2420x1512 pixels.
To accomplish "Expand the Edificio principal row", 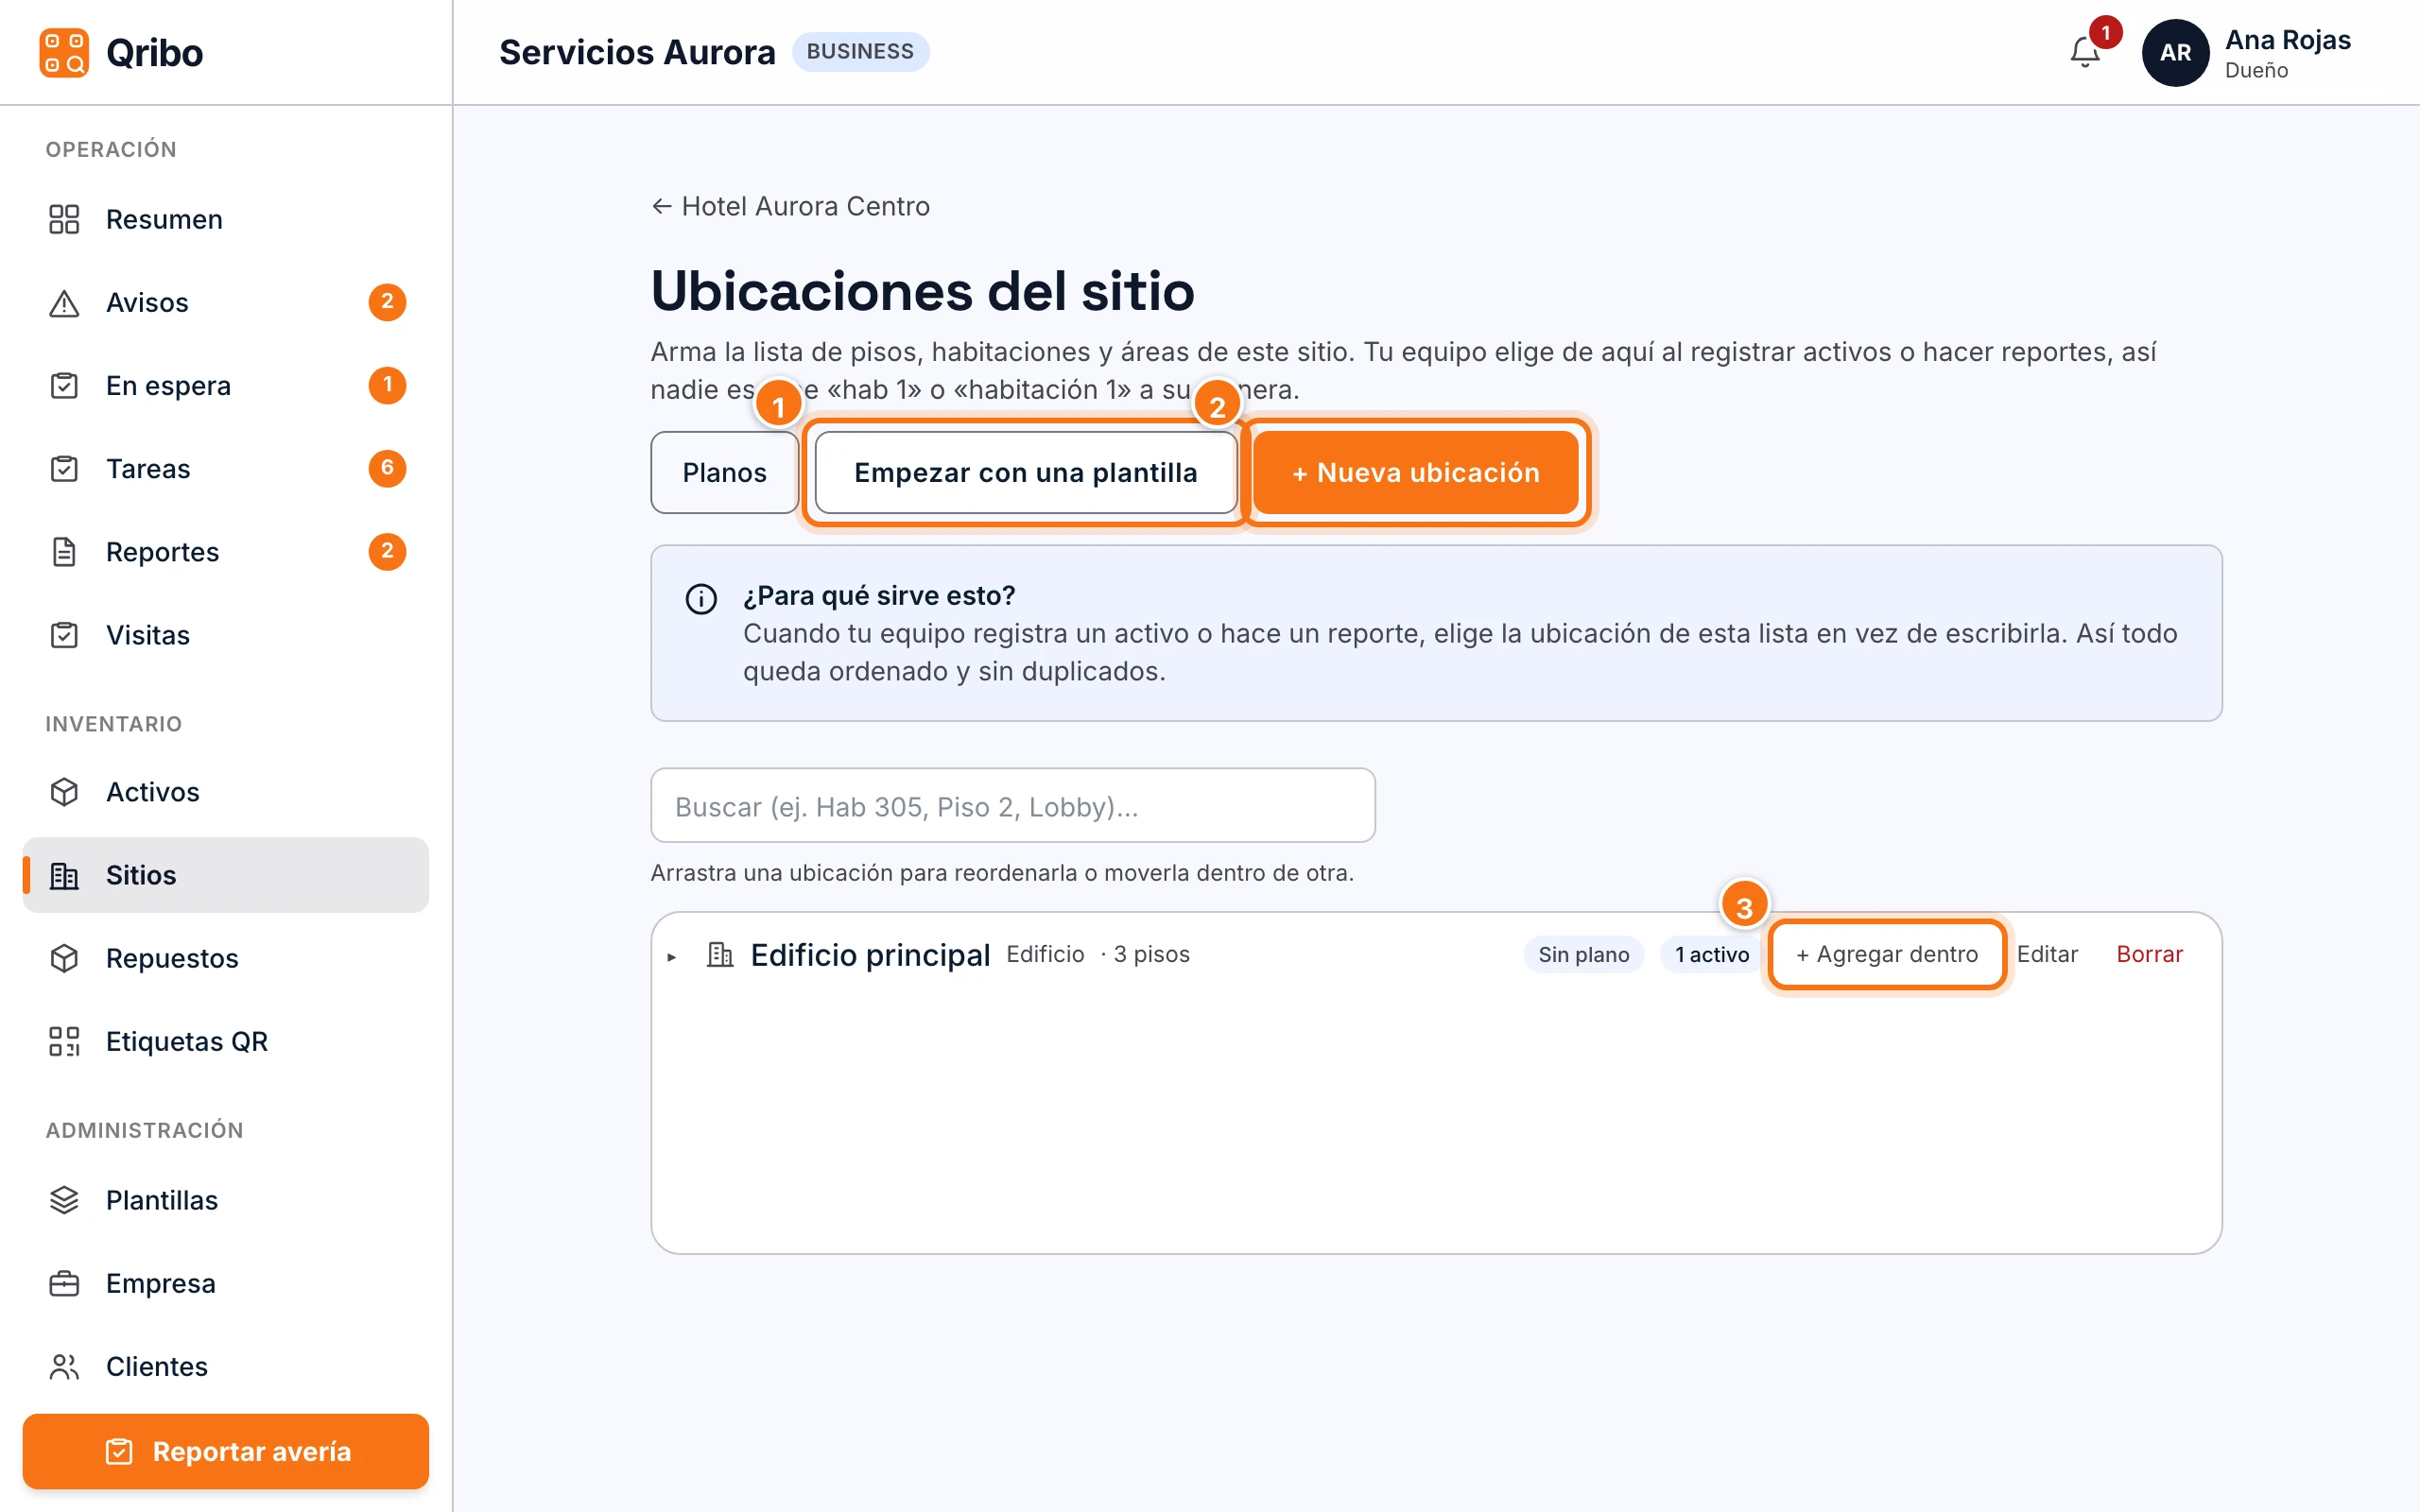I will pos(671,957).
